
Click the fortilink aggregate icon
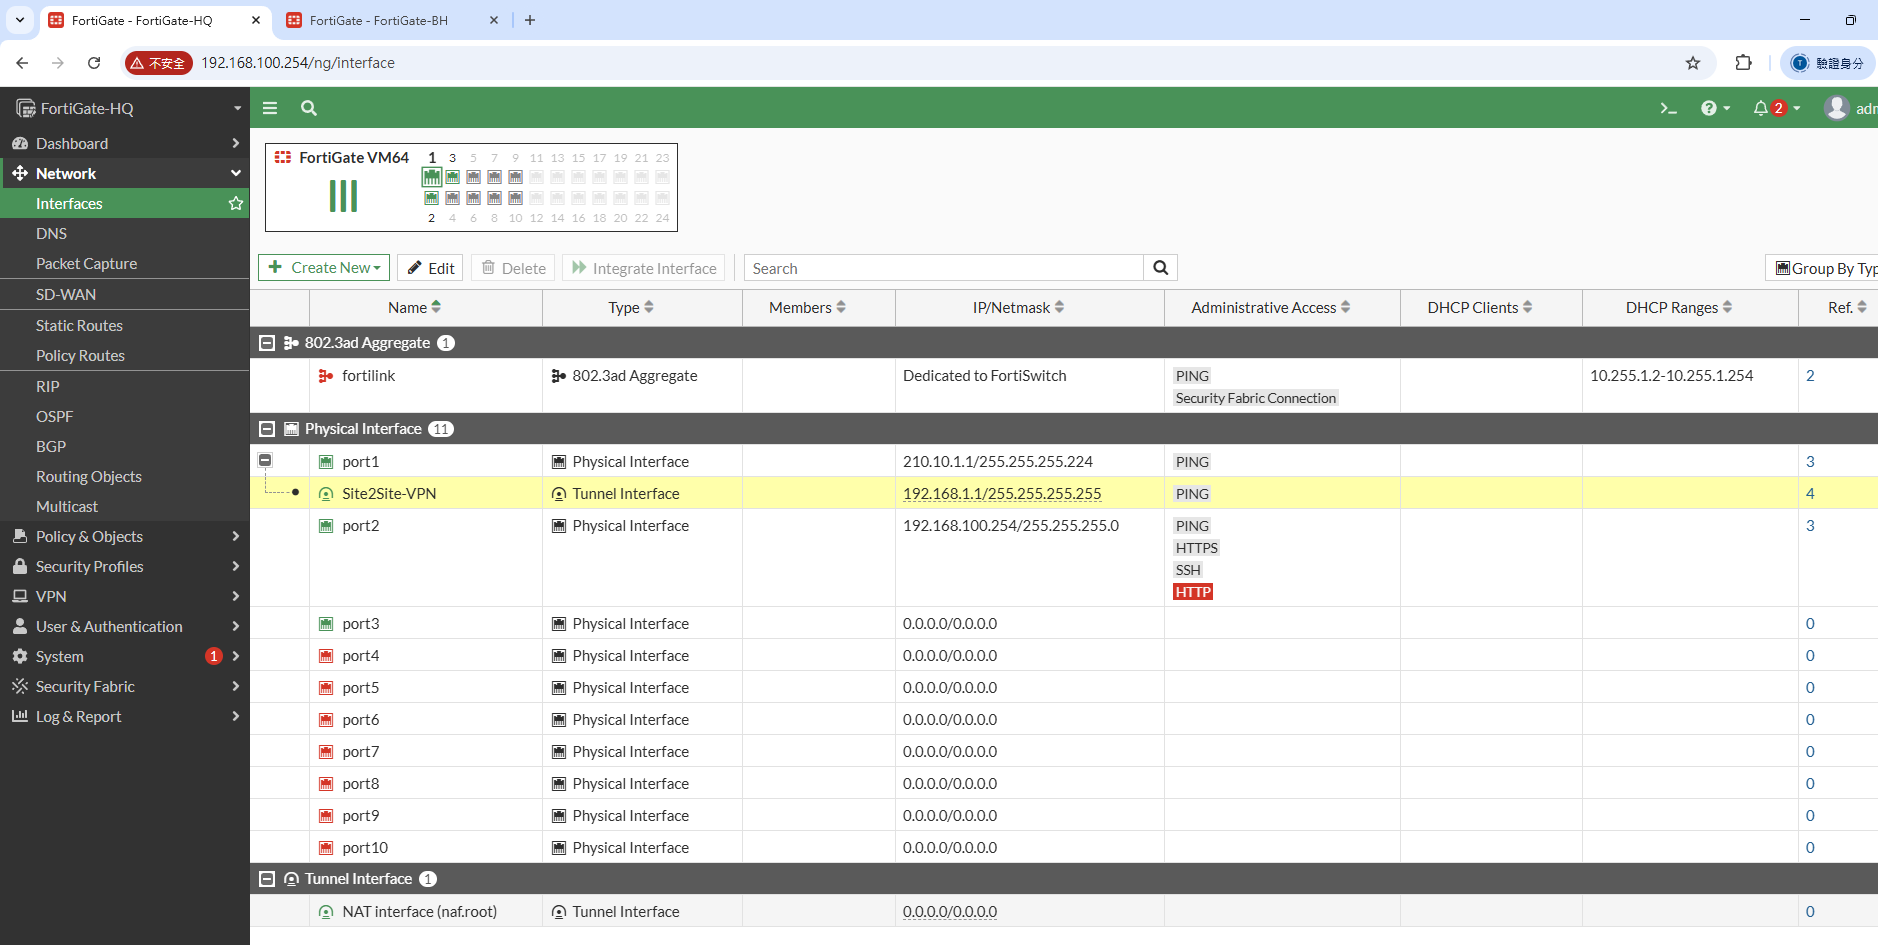326,376
